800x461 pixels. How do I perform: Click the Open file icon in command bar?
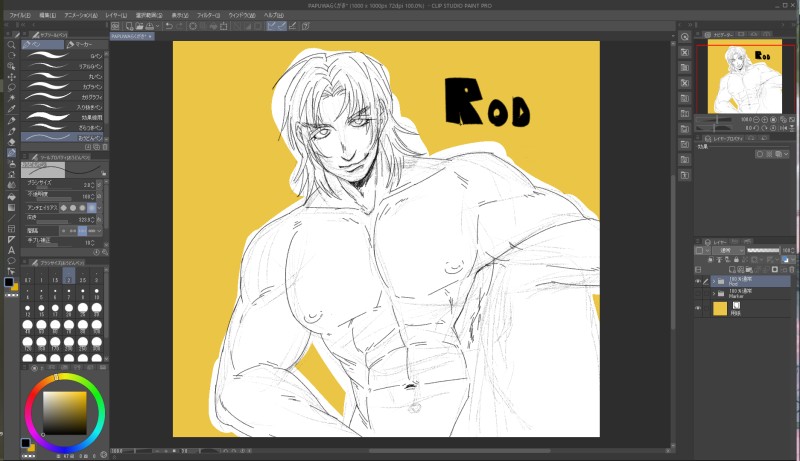(x=139, y=26)
